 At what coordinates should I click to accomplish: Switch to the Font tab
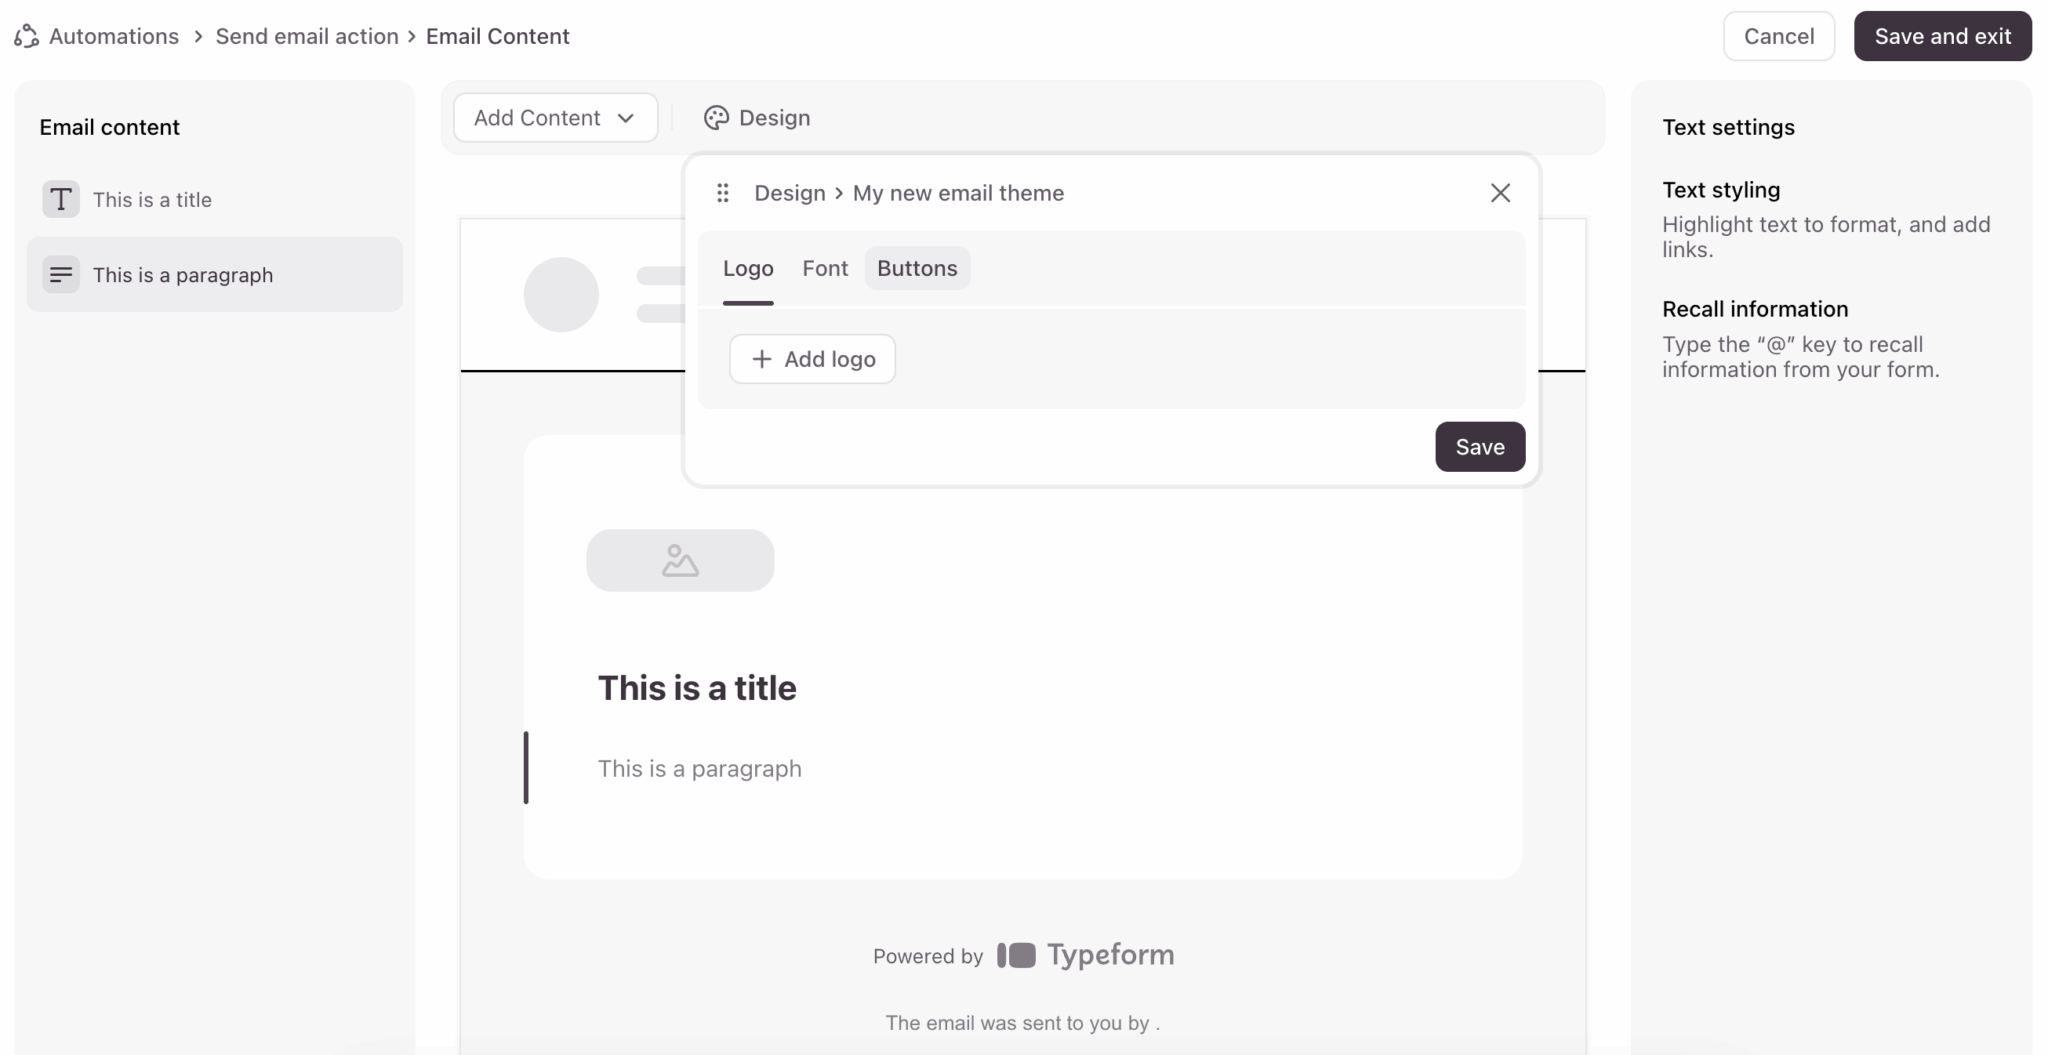[825, 268]
